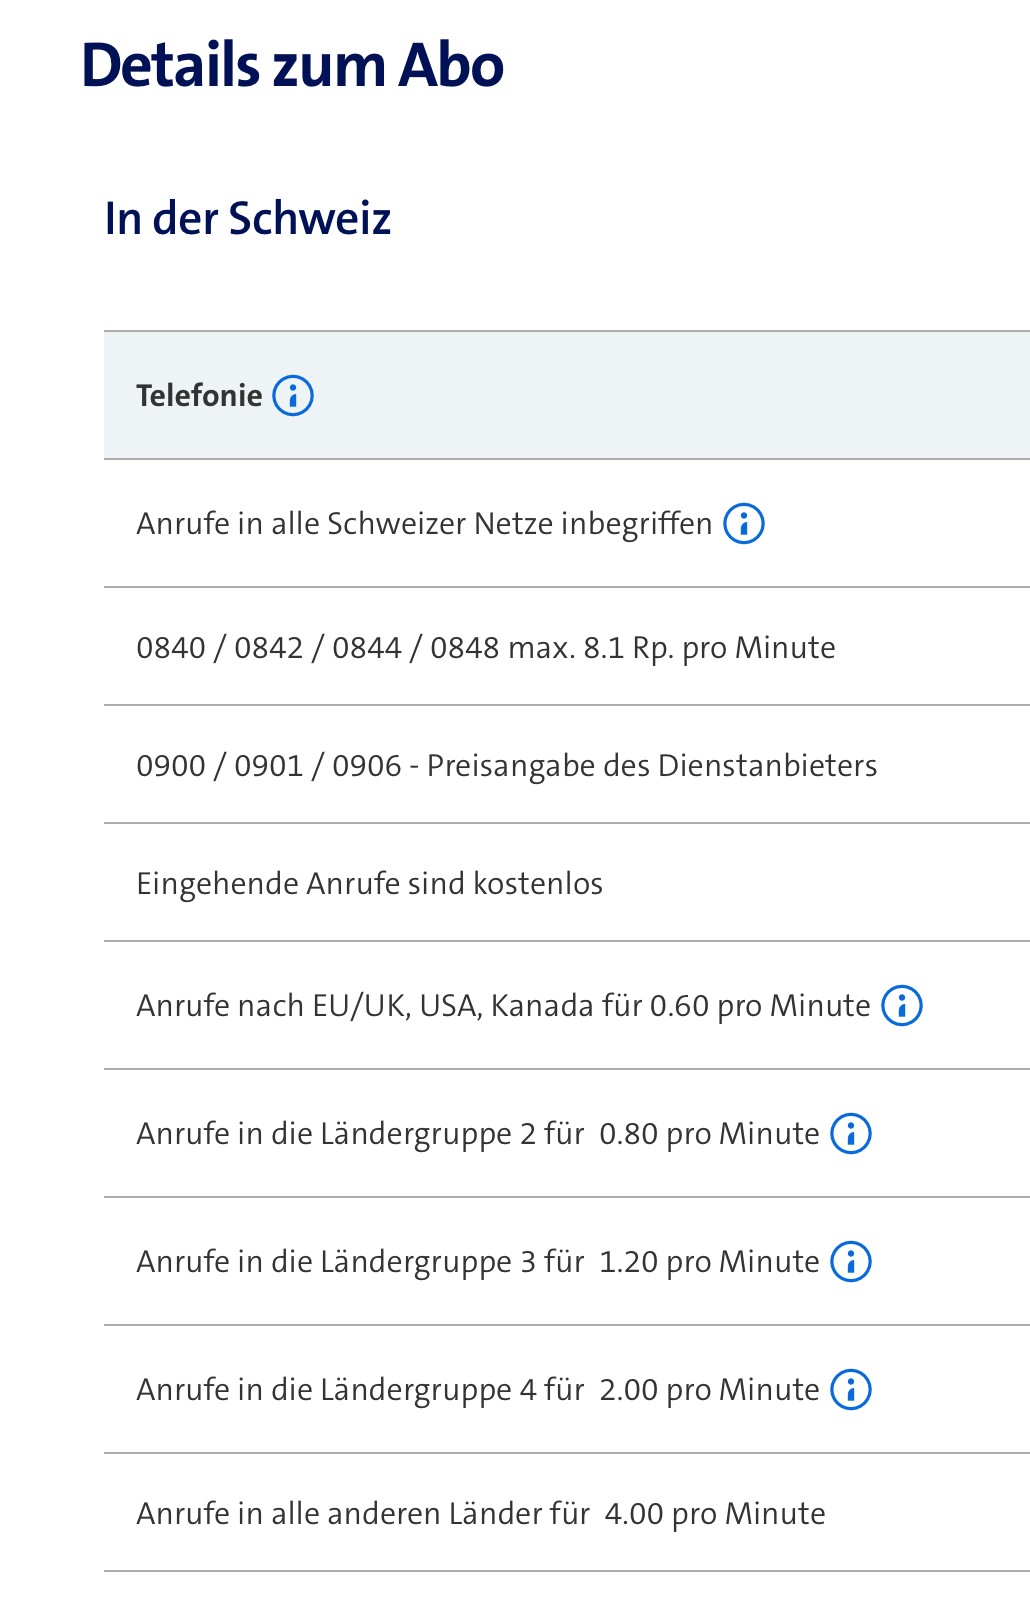Show info for Schweizer Netze calls
Image resolution: width=1030 pixels, height=1599 pixels.
[x=744, y=523]
